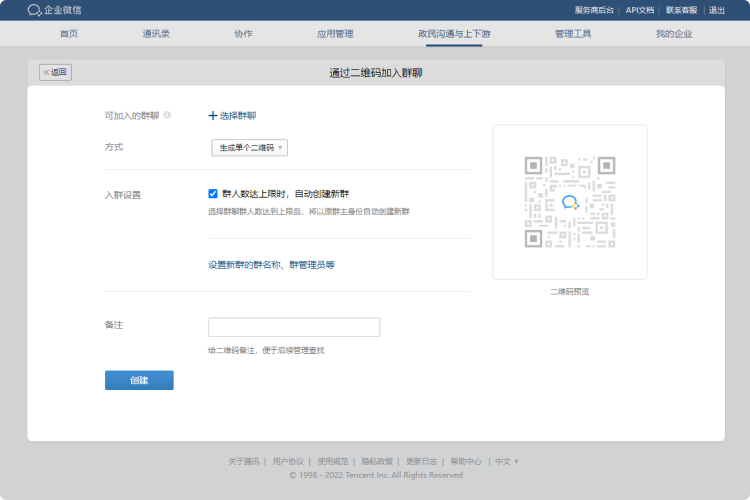Switch to the 协作 tab
The width and height of the screenshot is (750, 500).
tap(243, 33)
